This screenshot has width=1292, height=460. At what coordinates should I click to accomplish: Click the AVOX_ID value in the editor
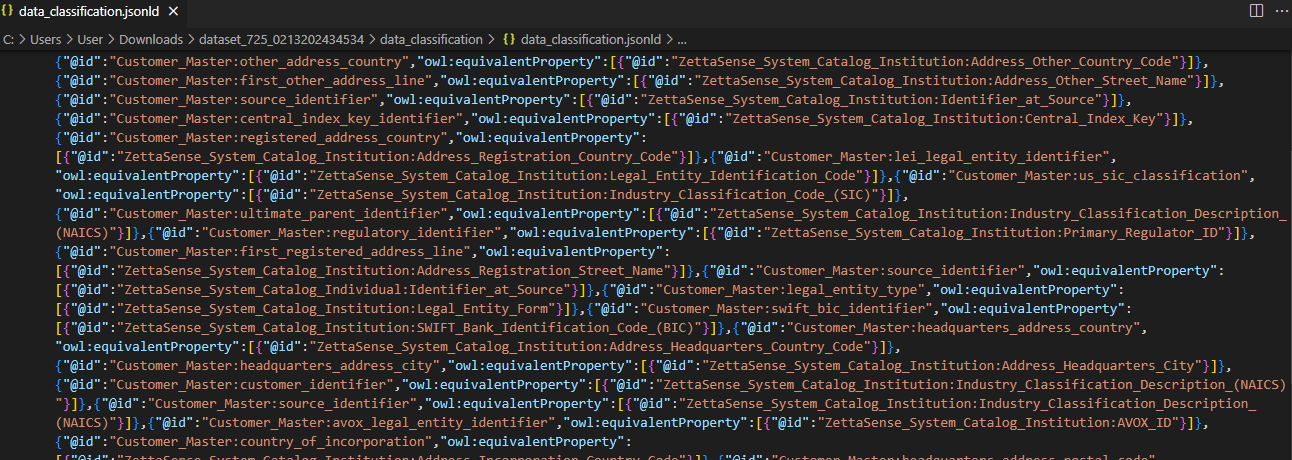point(1152,423)
